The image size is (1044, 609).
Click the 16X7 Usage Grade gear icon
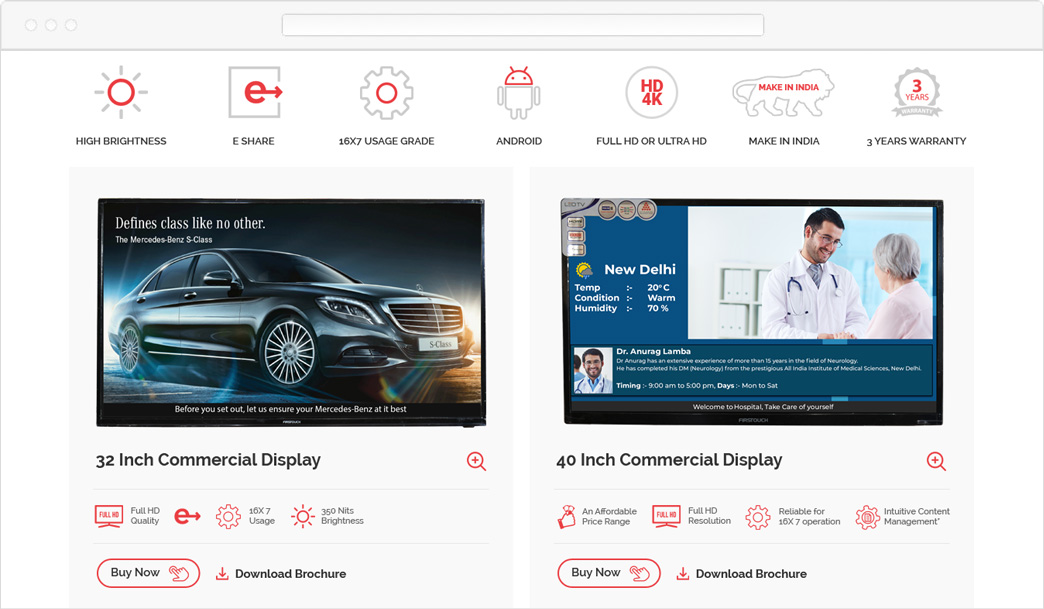(x=386, y=93)
